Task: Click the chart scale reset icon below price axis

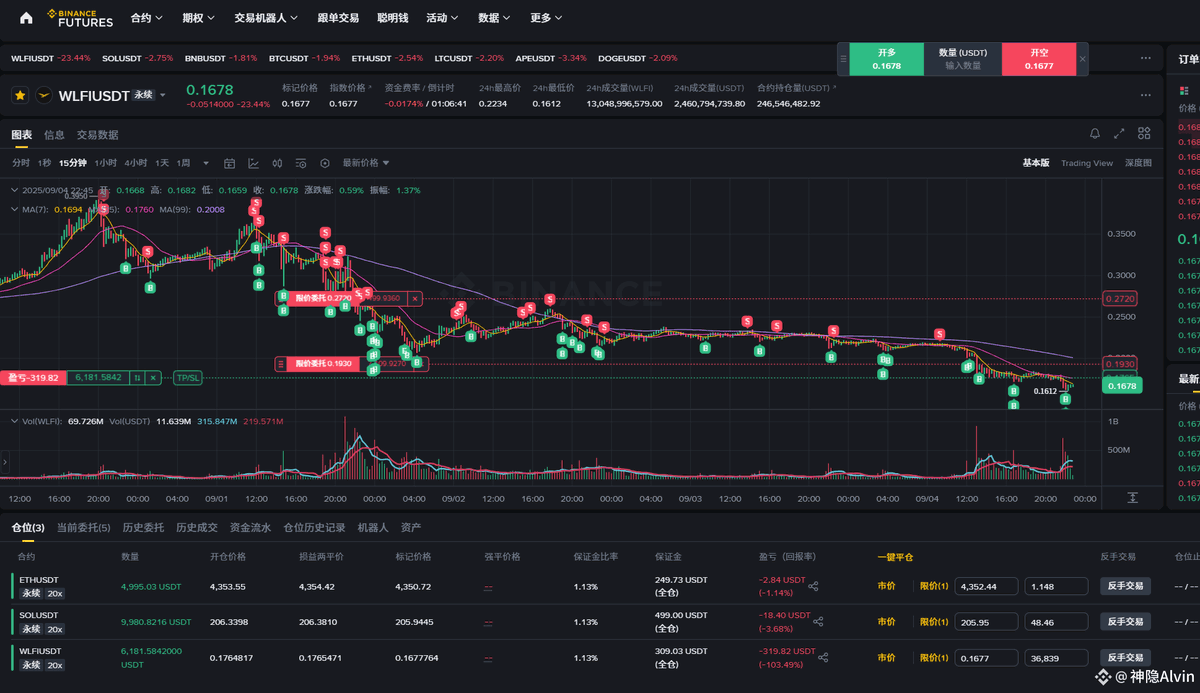Action: (x=1132, y=497)
